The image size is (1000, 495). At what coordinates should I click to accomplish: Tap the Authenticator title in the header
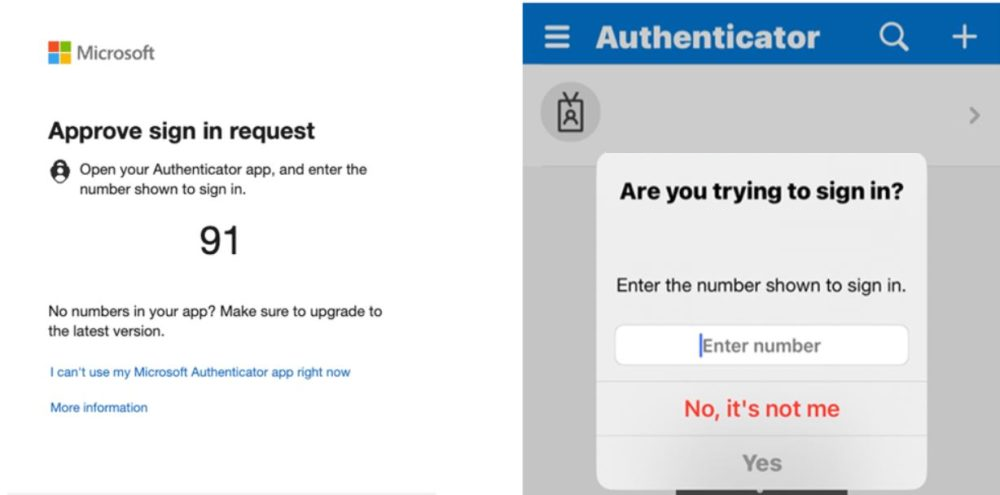pos(707,37)
